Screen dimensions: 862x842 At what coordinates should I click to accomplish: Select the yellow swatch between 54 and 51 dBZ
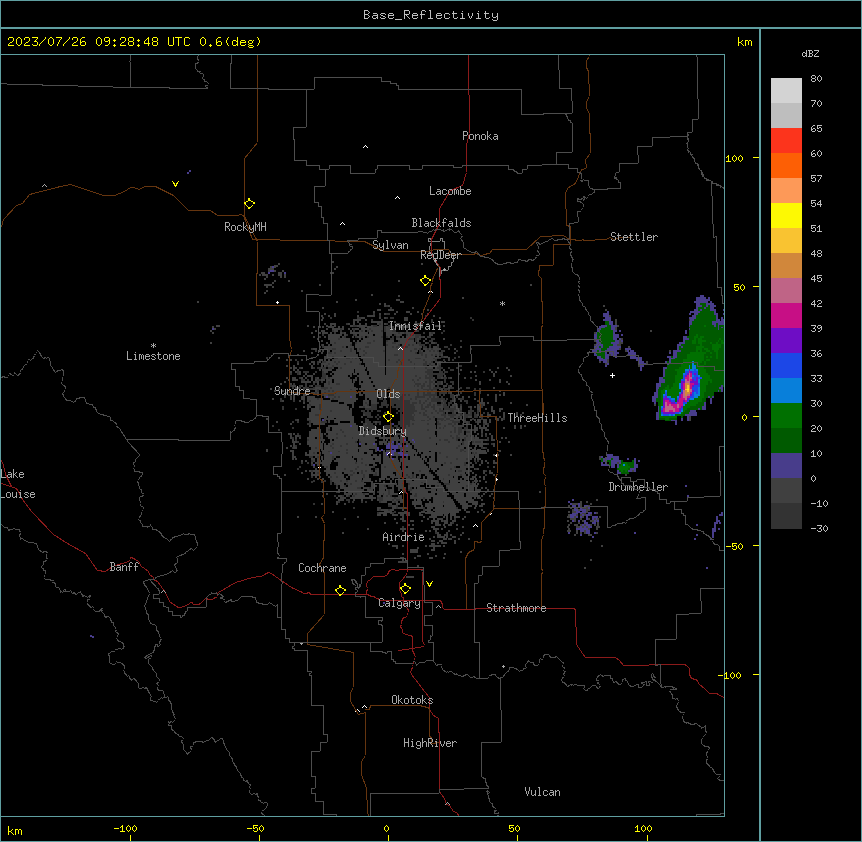tap(786, 215)
